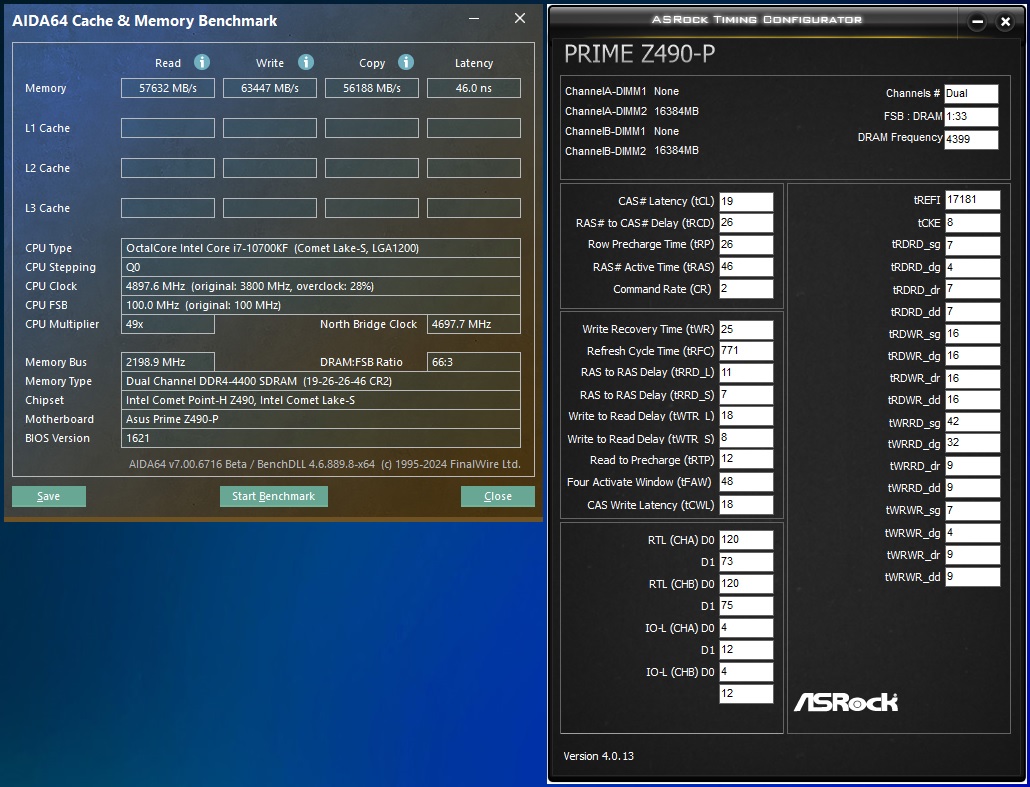Click the FSB : DRAM field 1:33
Image resolution: width=1030 pixels, height=787 pixels.
[971, 116]
